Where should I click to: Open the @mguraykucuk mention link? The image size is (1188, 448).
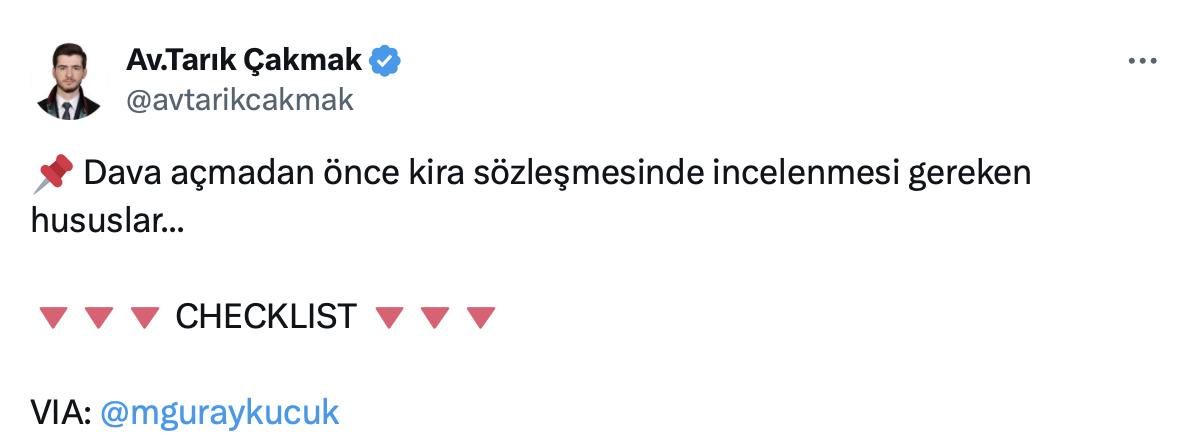[x=220, y=412]
